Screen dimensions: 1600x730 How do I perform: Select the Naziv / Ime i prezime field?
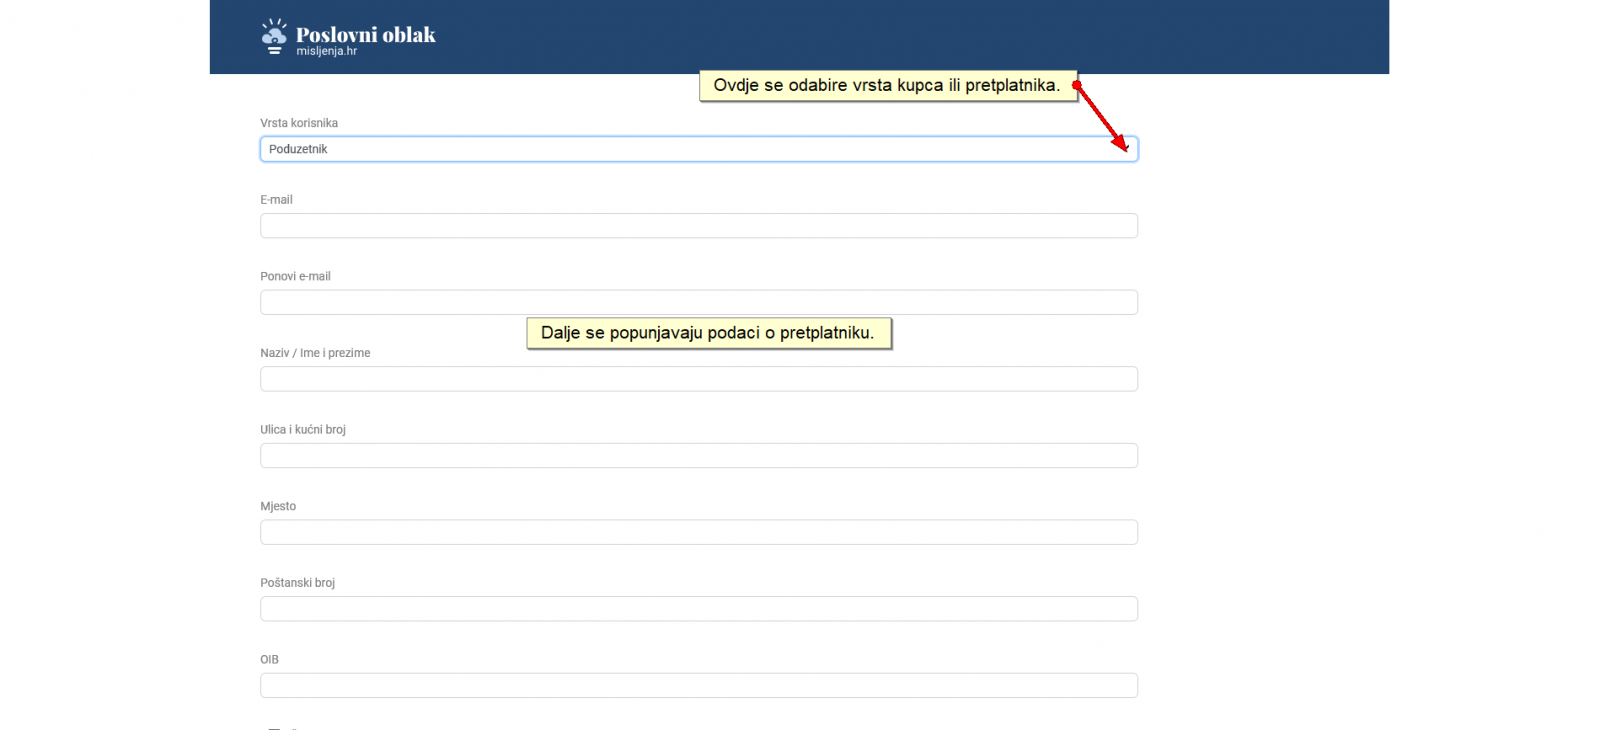click(x=698, y=379)
